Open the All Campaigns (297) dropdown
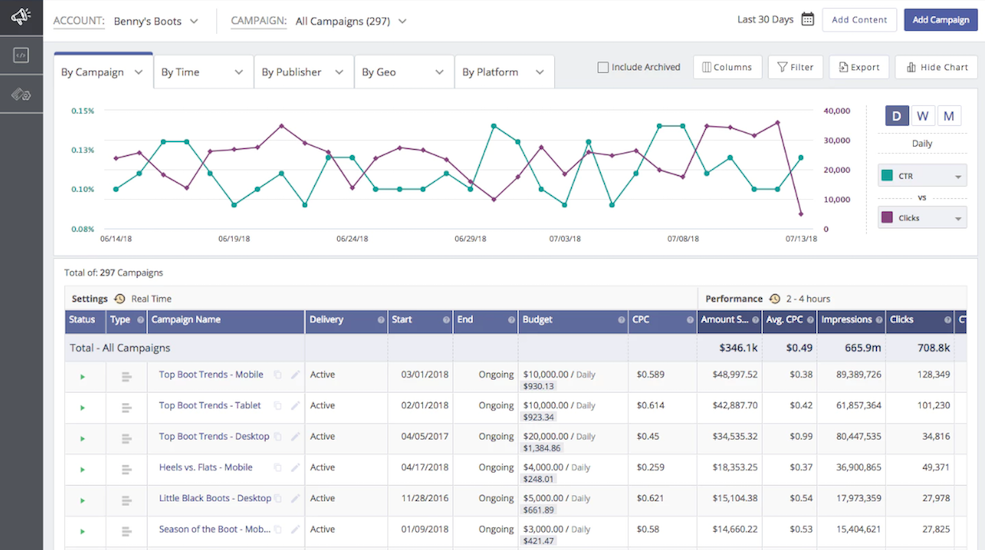This screenshot has height=550, width=985. 351,21
